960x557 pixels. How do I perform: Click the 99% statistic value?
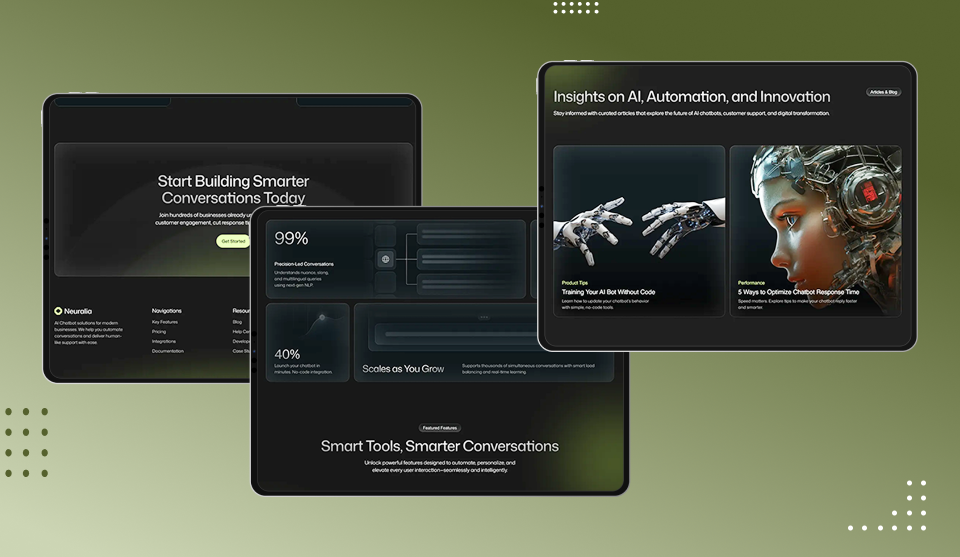[291, 238]
